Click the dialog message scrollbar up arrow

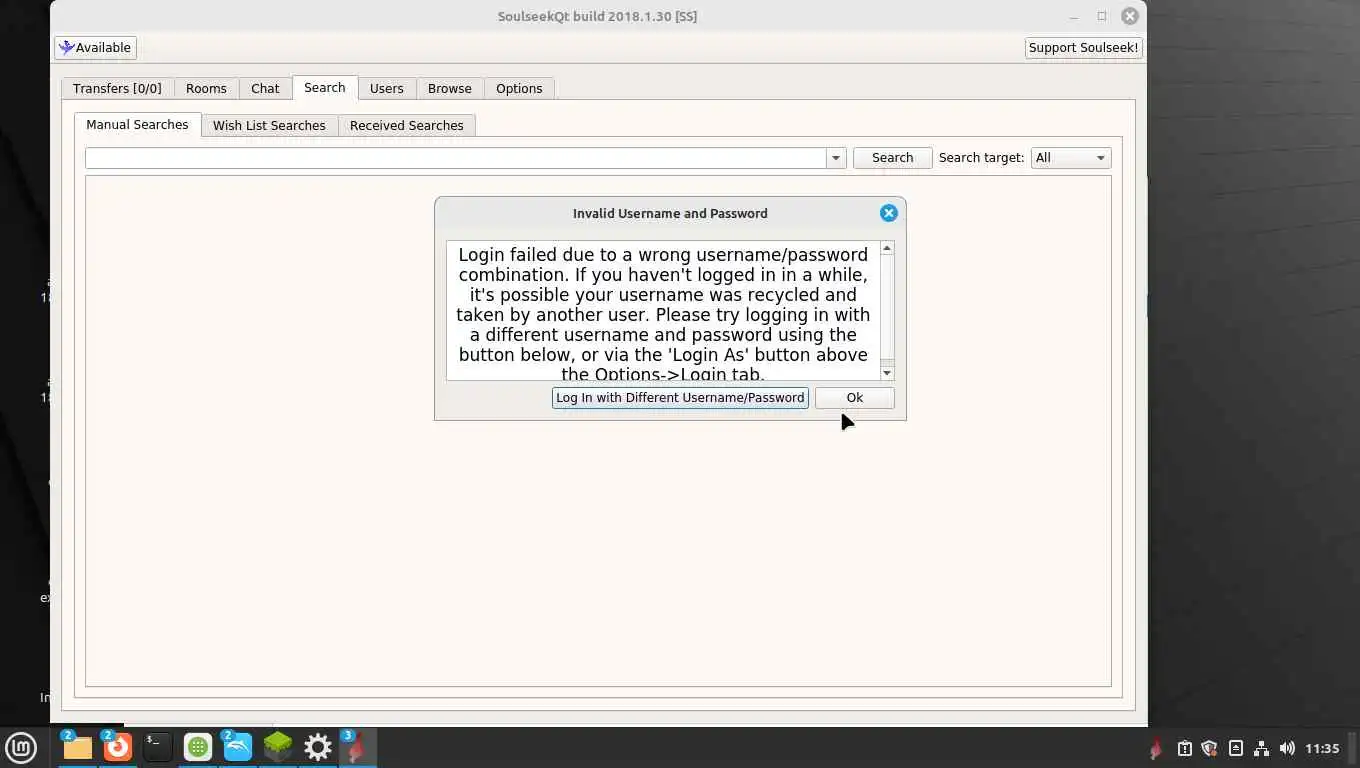tap(887, 248)
